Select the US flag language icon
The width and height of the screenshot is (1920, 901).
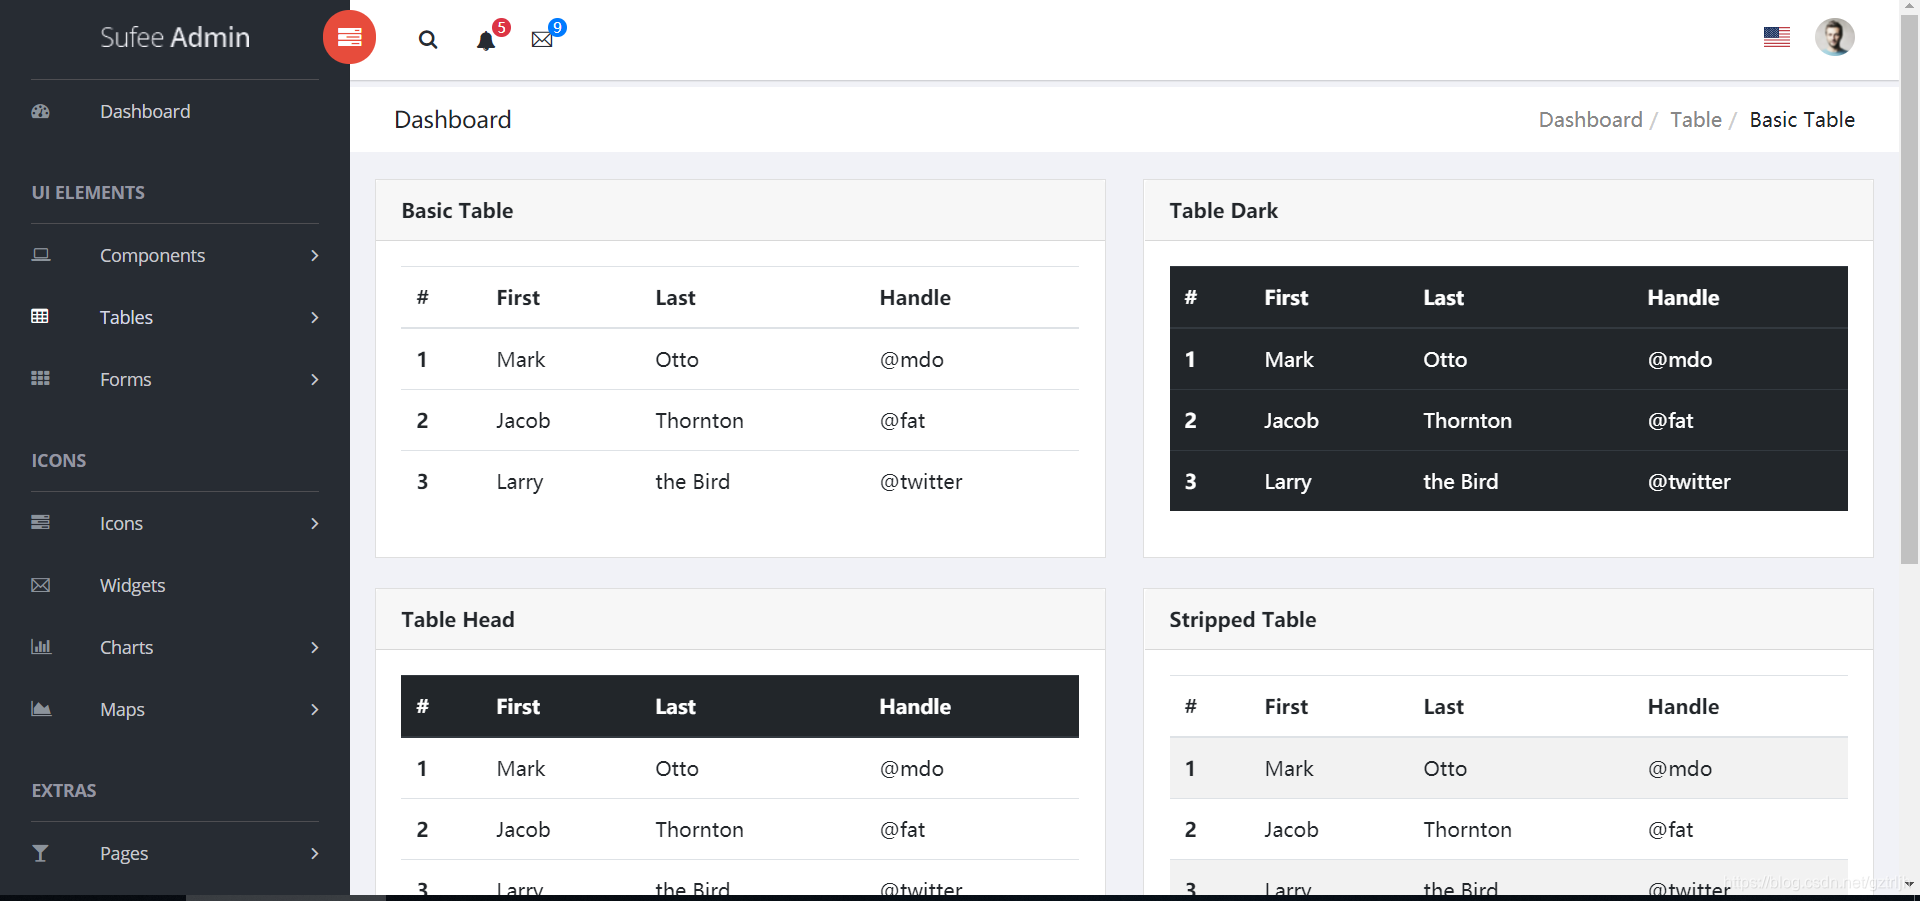(x=1777, y=37)
